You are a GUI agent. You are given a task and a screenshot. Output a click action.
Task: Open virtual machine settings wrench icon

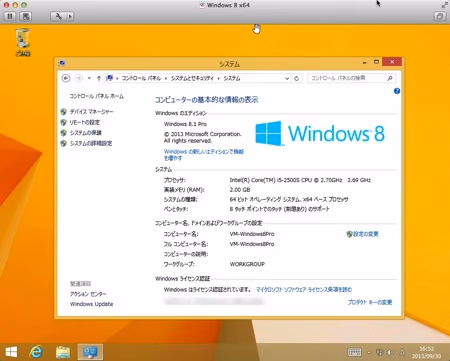(x=58, y=16)
